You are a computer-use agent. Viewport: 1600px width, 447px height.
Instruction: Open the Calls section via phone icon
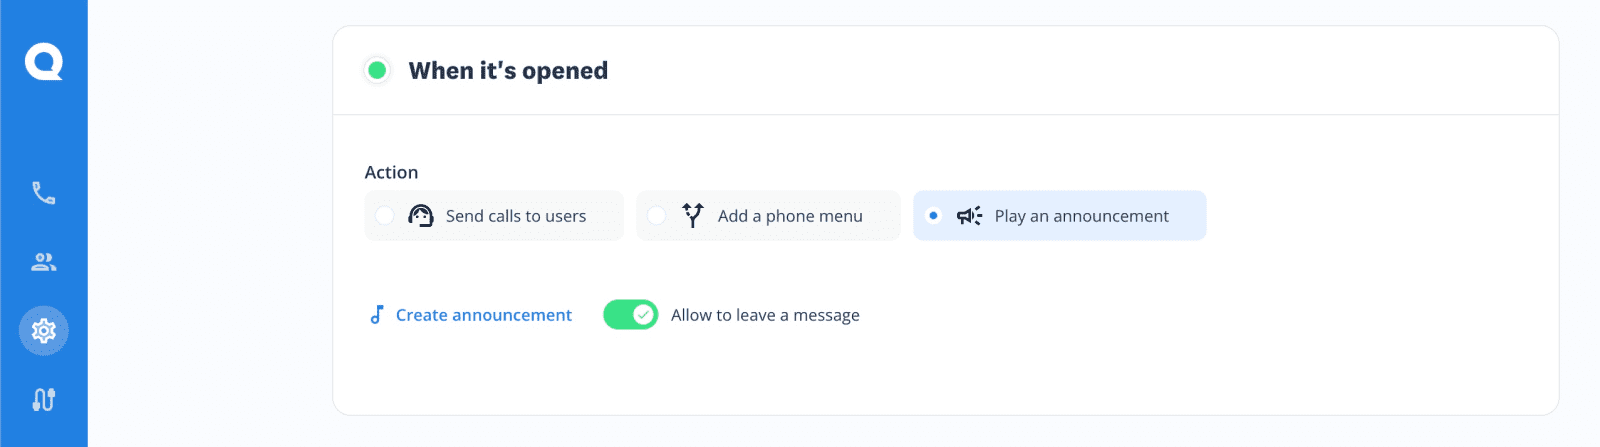[x=44, y=193]
